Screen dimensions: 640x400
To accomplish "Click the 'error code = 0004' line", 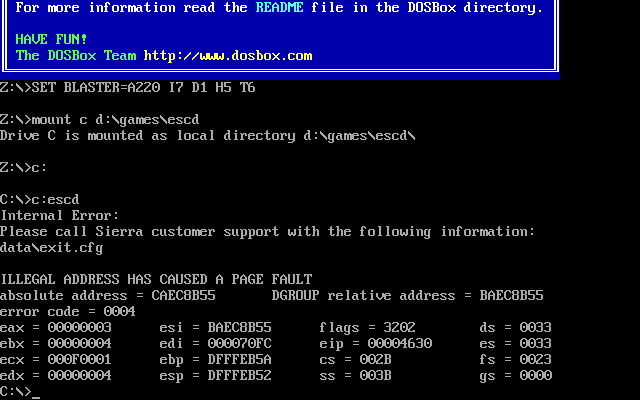I will pyautogui.click(x=68, y=311).
